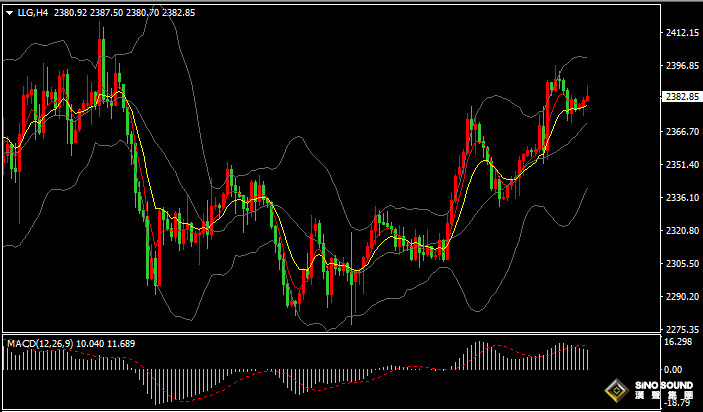The width and height of the screenshot is (703, 412).
Task: Click the MACD(12,26,9) indicator label
Action: pos(40,344)
